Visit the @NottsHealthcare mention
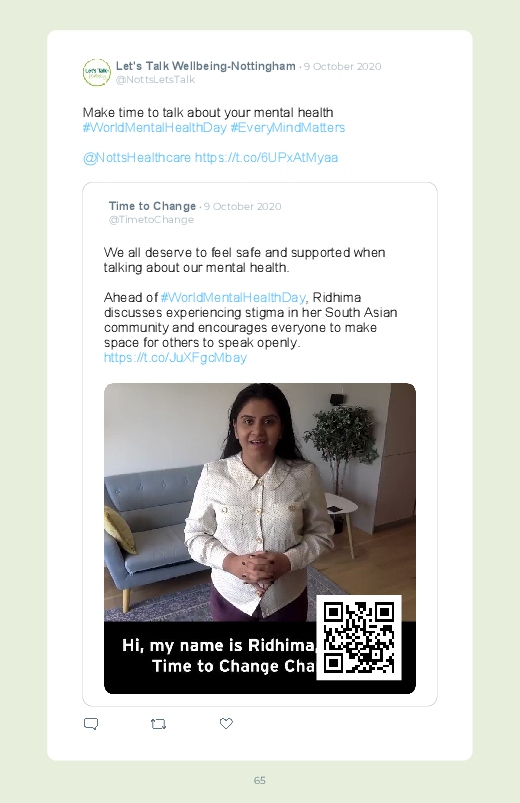The image size is (520, 803). click(x=137, y=158)
